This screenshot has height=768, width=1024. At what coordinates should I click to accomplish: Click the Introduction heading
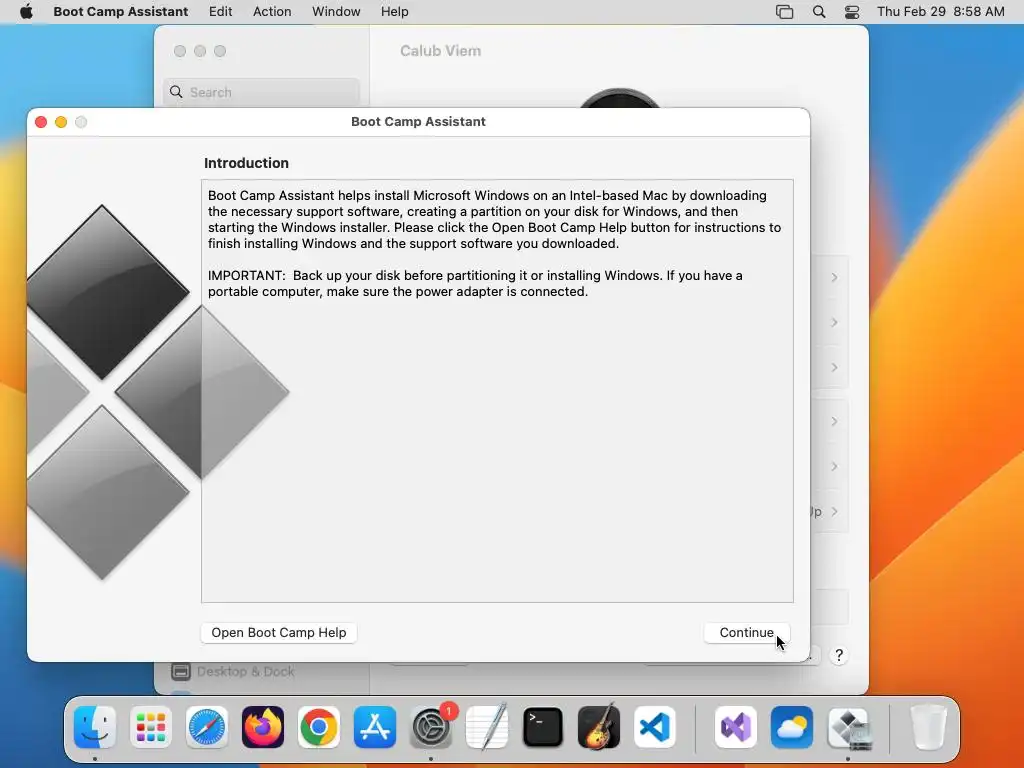(246, 163)
